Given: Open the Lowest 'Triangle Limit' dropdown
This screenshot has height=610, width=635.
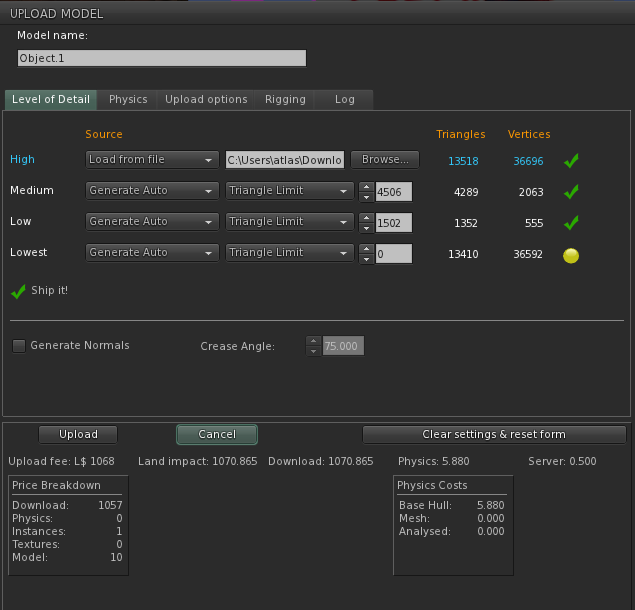Looking at the screenshot, I should point(290,253).
